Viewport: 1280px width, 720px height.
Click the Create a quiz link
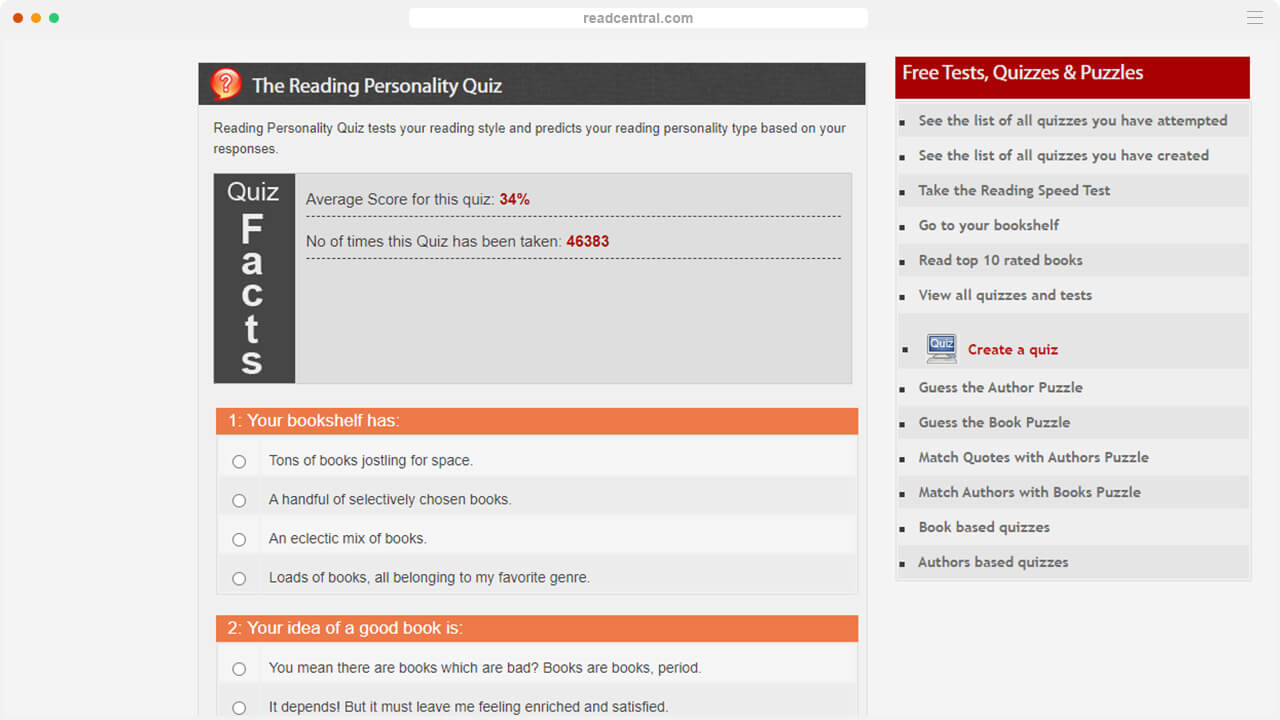click(1012, 350)
